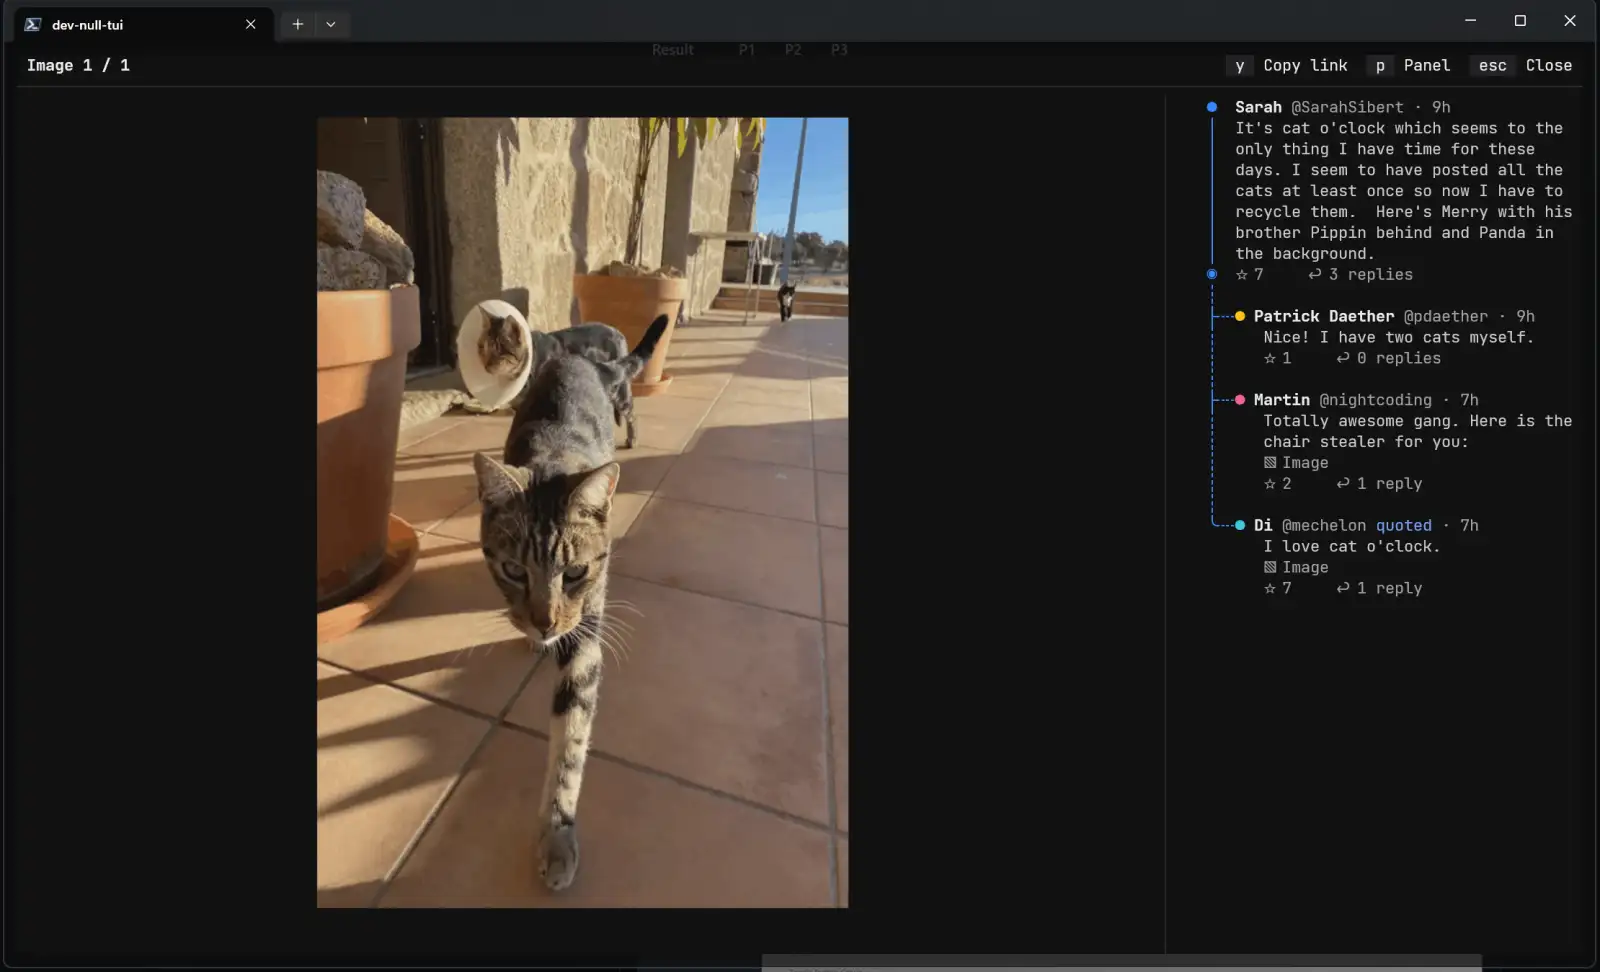Click the Panel toggle shortcut
Image resolution: width=1600 pixels, height=972 pixels.
pos(1408,65)
